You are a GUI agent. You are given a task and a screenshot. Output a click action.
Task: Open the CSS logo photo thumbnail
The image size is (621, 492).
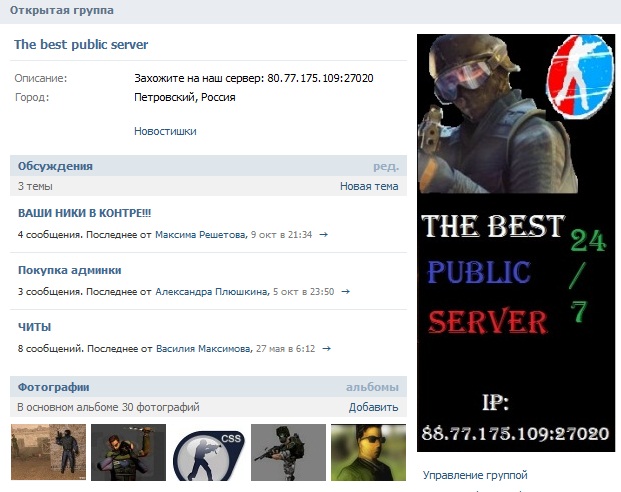coord(208,455)
